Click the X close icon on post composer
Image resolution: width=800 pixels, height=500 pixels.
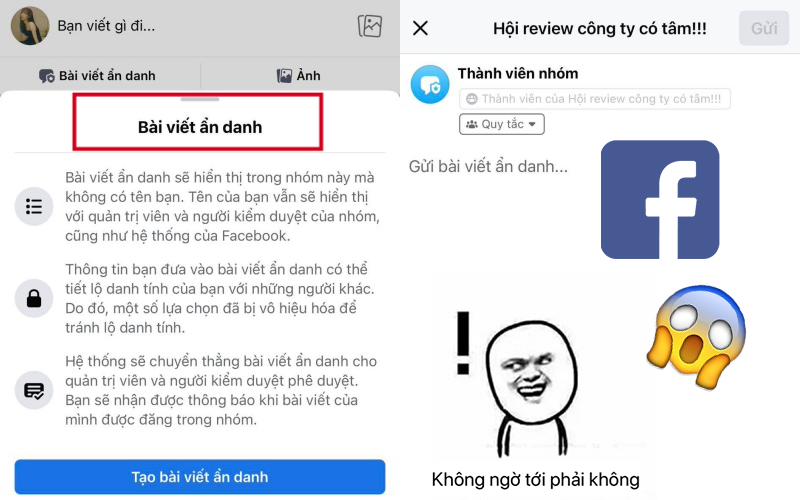pos(420,28)
